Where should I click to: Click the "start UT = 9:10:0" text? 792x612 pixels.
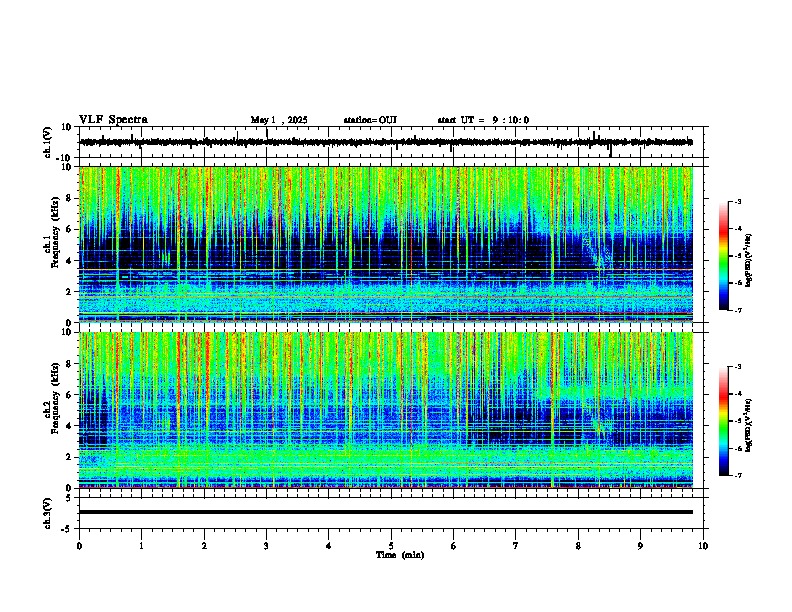pyautogui.click(x=483, y=120)
